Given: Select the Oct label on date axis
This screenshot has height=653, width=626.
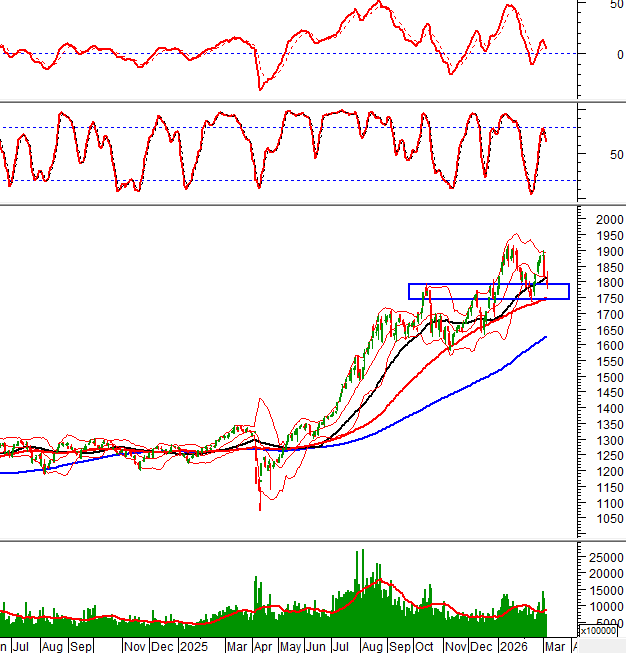Looking at the screenshot, I should 425,647.
